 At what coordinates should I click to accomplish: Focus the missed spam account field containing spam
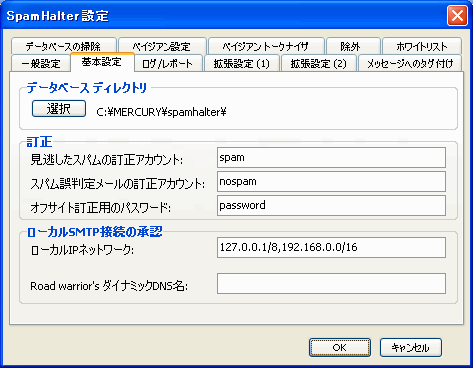(x=331, y=157)
